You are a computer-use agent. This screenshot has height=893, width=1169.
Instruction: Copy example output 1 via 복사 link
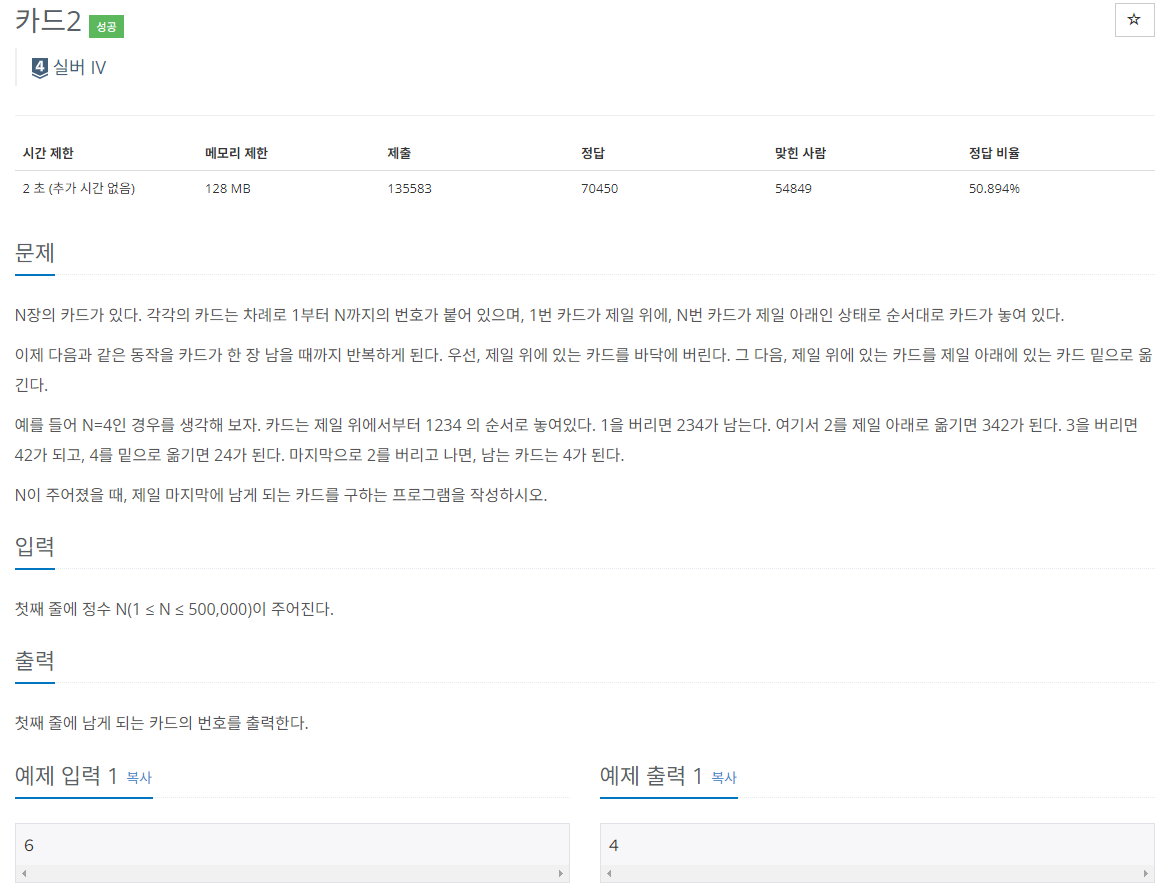tap(724, 777)
